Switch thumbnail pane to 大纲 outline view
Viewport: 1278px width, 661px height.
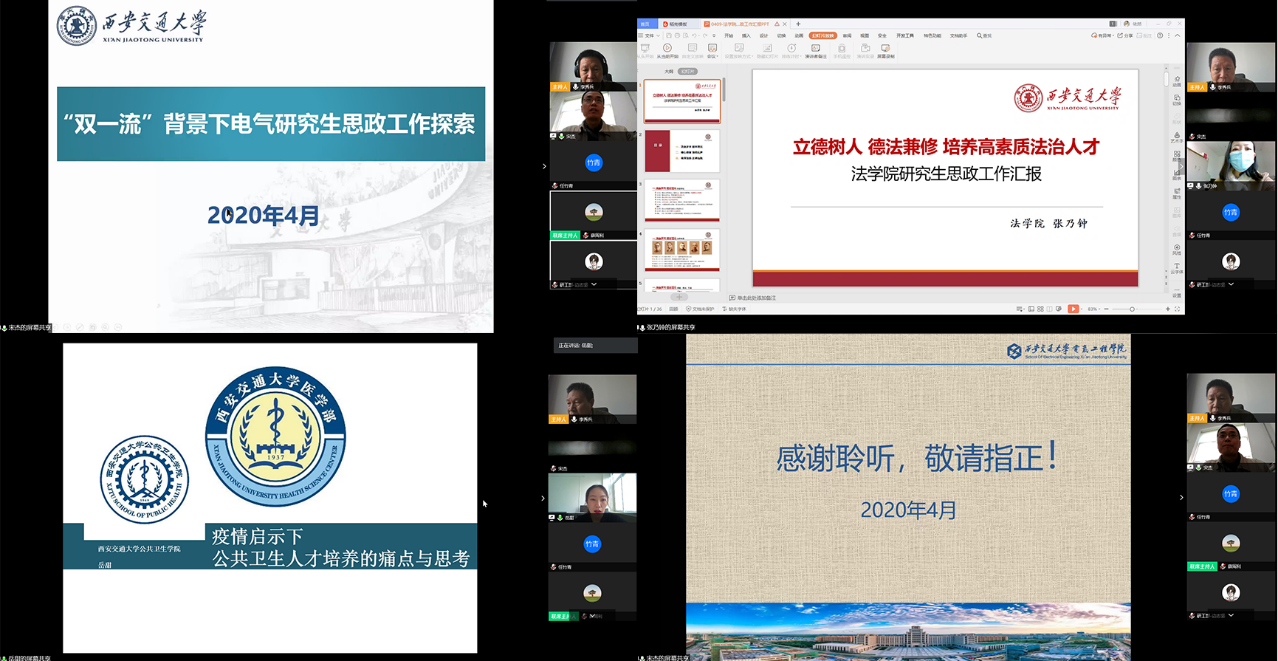point(669,72)
